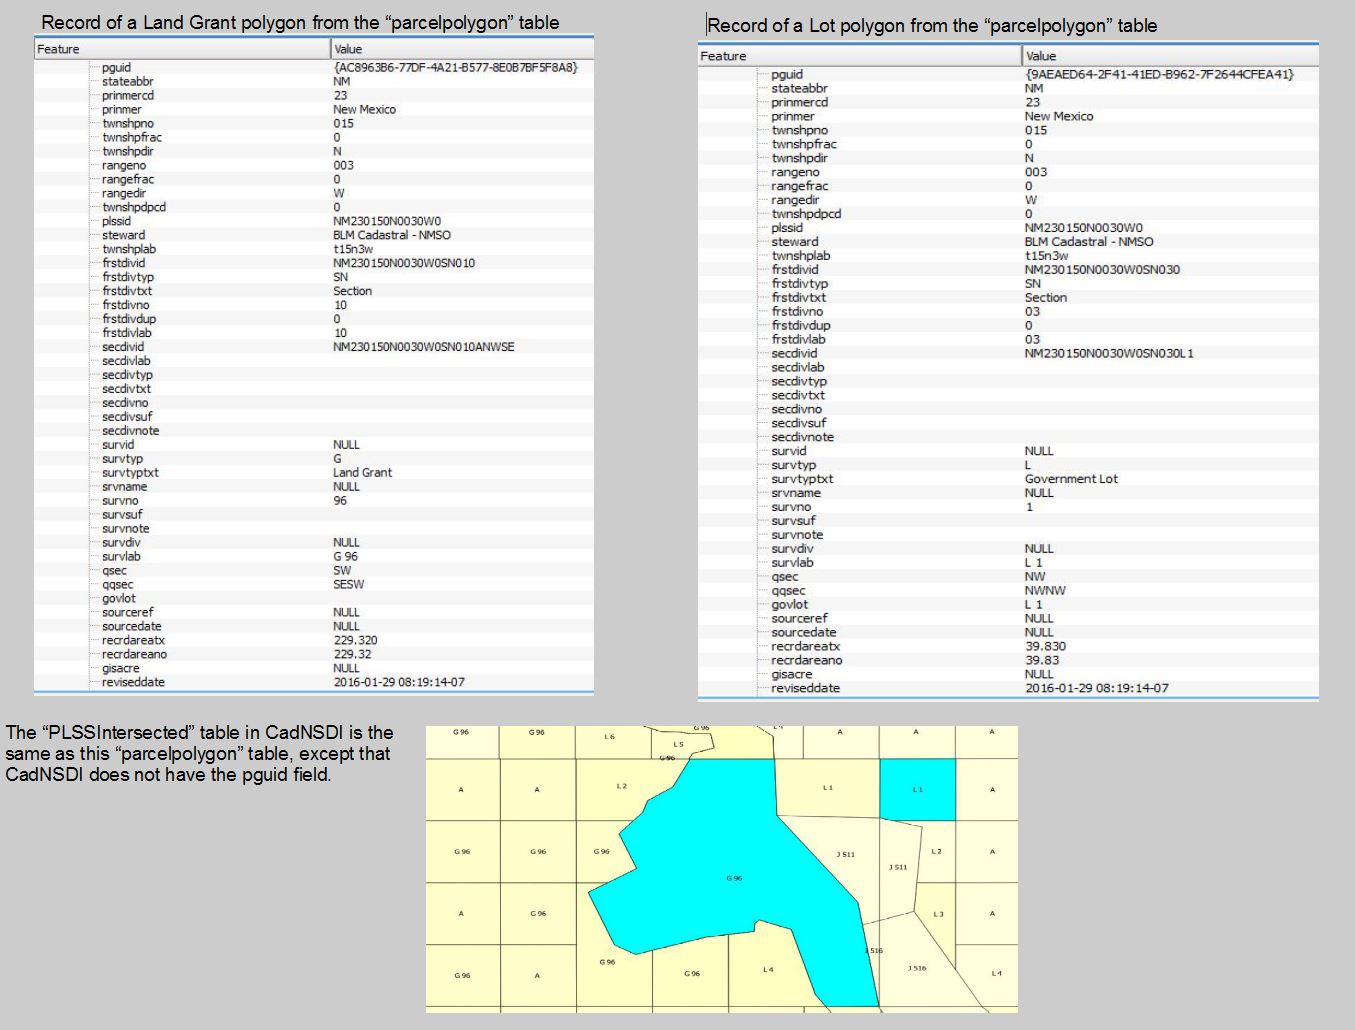Select stateabbr field name in Land Grant table
This screenshot has width=1355, height=1030.
pos(128,81)
